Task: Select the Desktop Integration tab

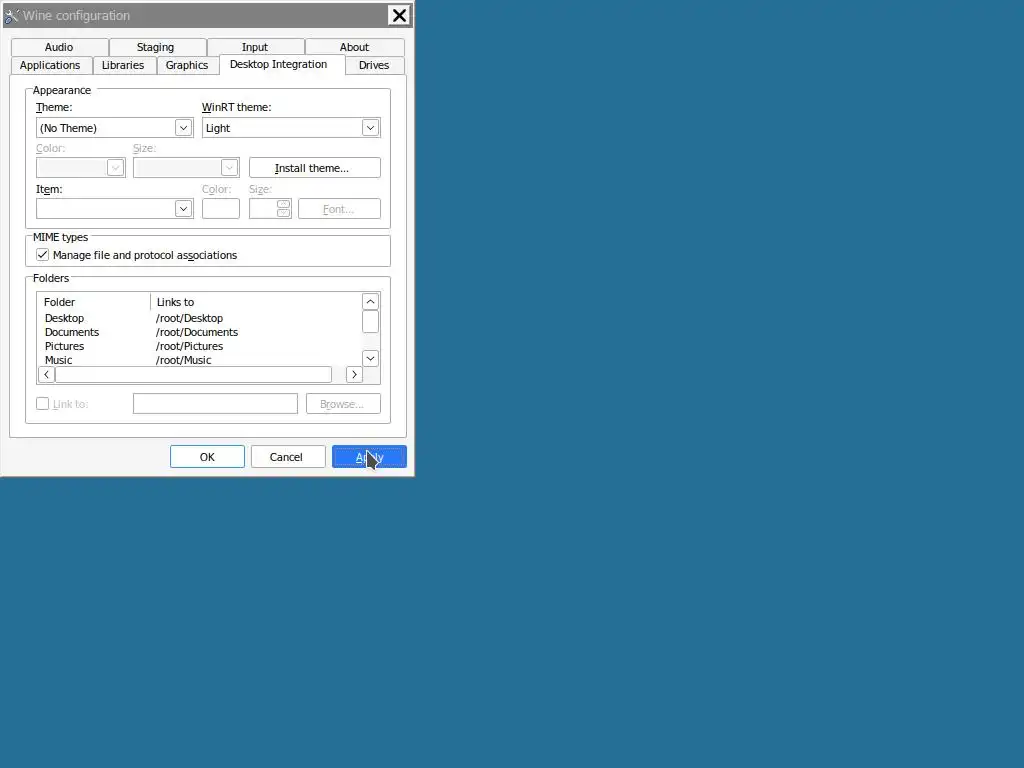Action: (x=279, y=64)
